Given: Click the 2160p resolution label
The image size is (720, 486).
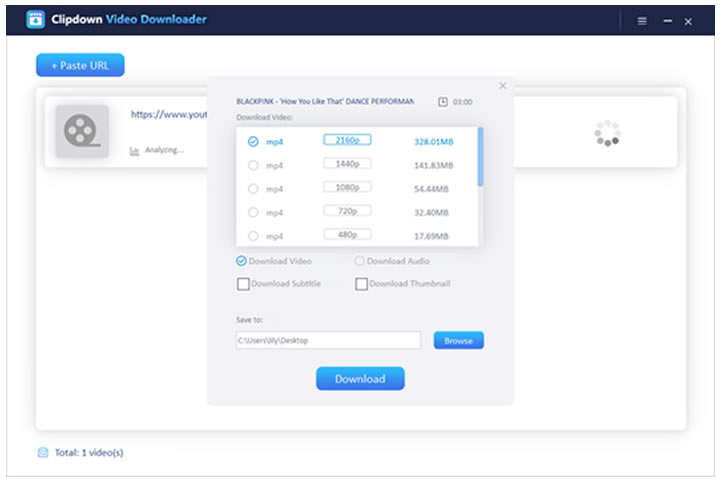Looking at the screenshot, I should (x=347, y=140).
